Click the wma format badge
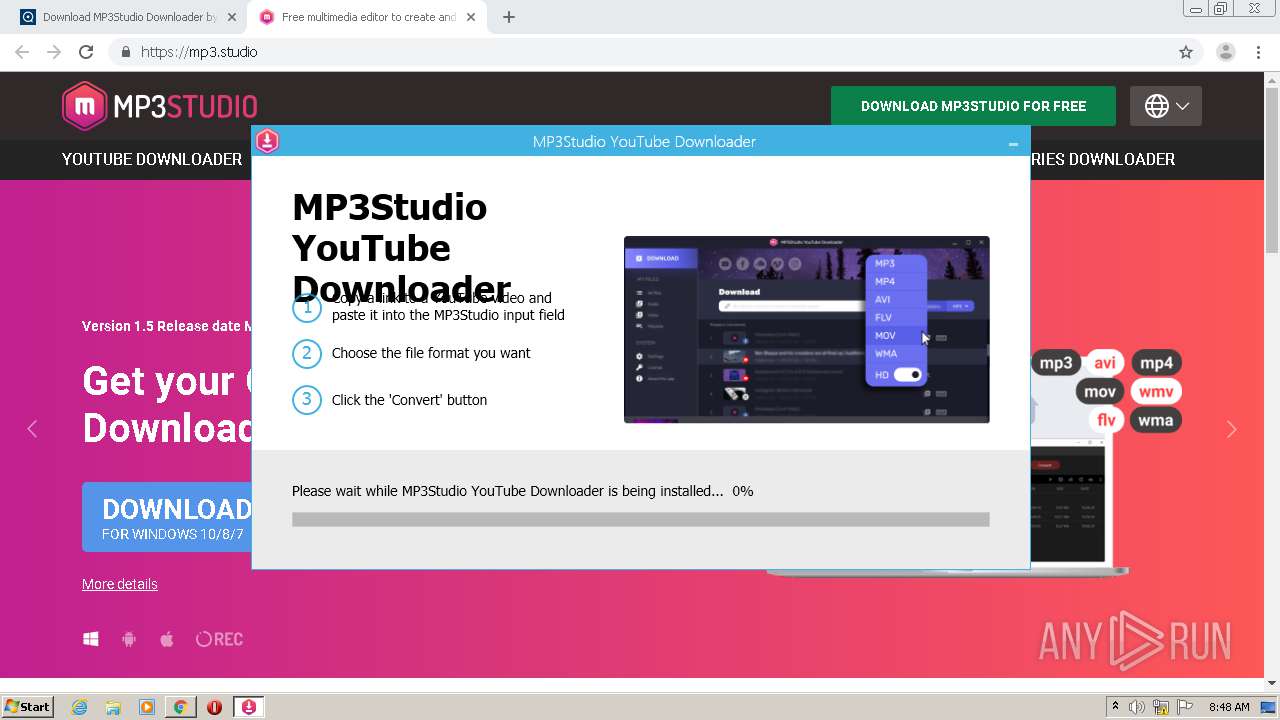Screen dimensions: 1280x720 tap(1155, 420)
